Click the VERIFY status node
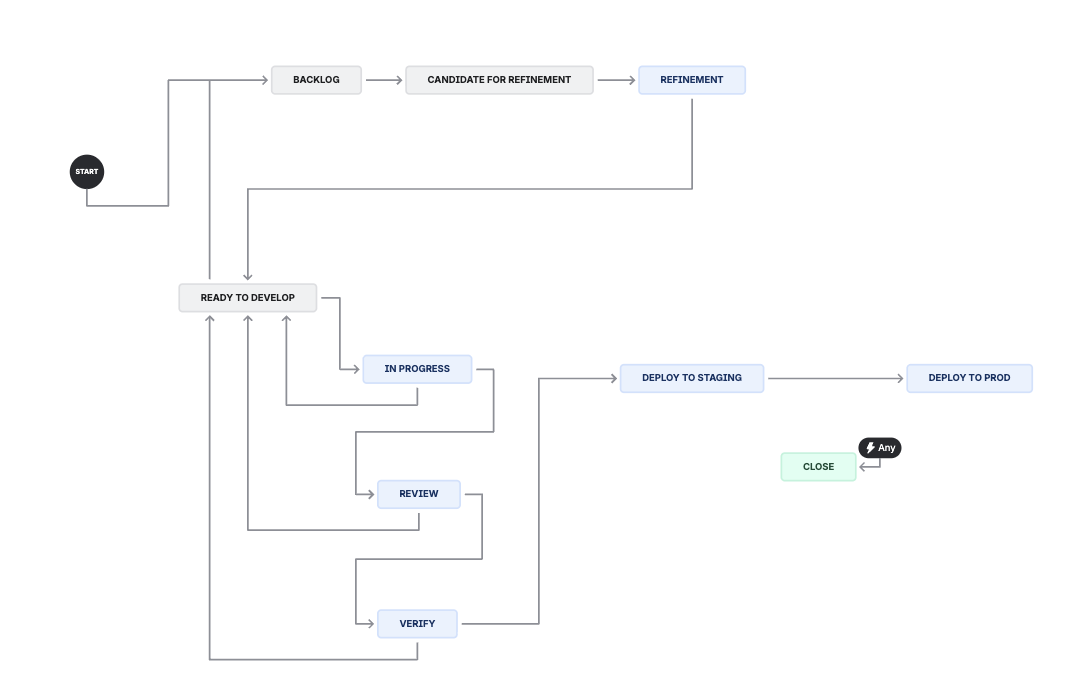Image resolution: width=1090 pixels, height=694 pixels. (417, 624)
